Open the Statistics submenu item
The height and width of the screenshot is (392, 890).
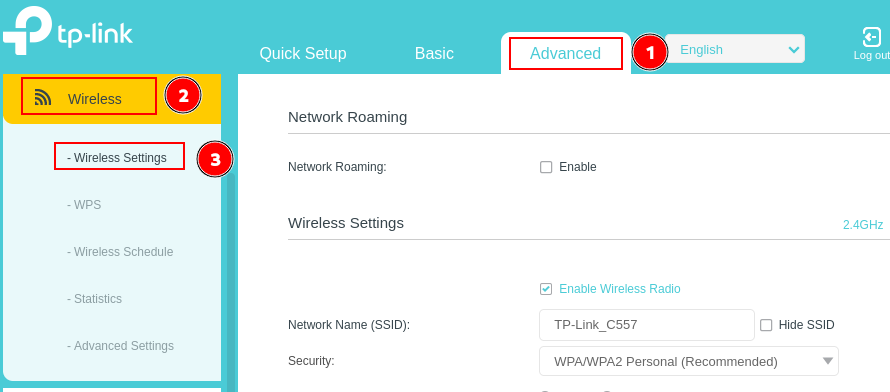94,298
